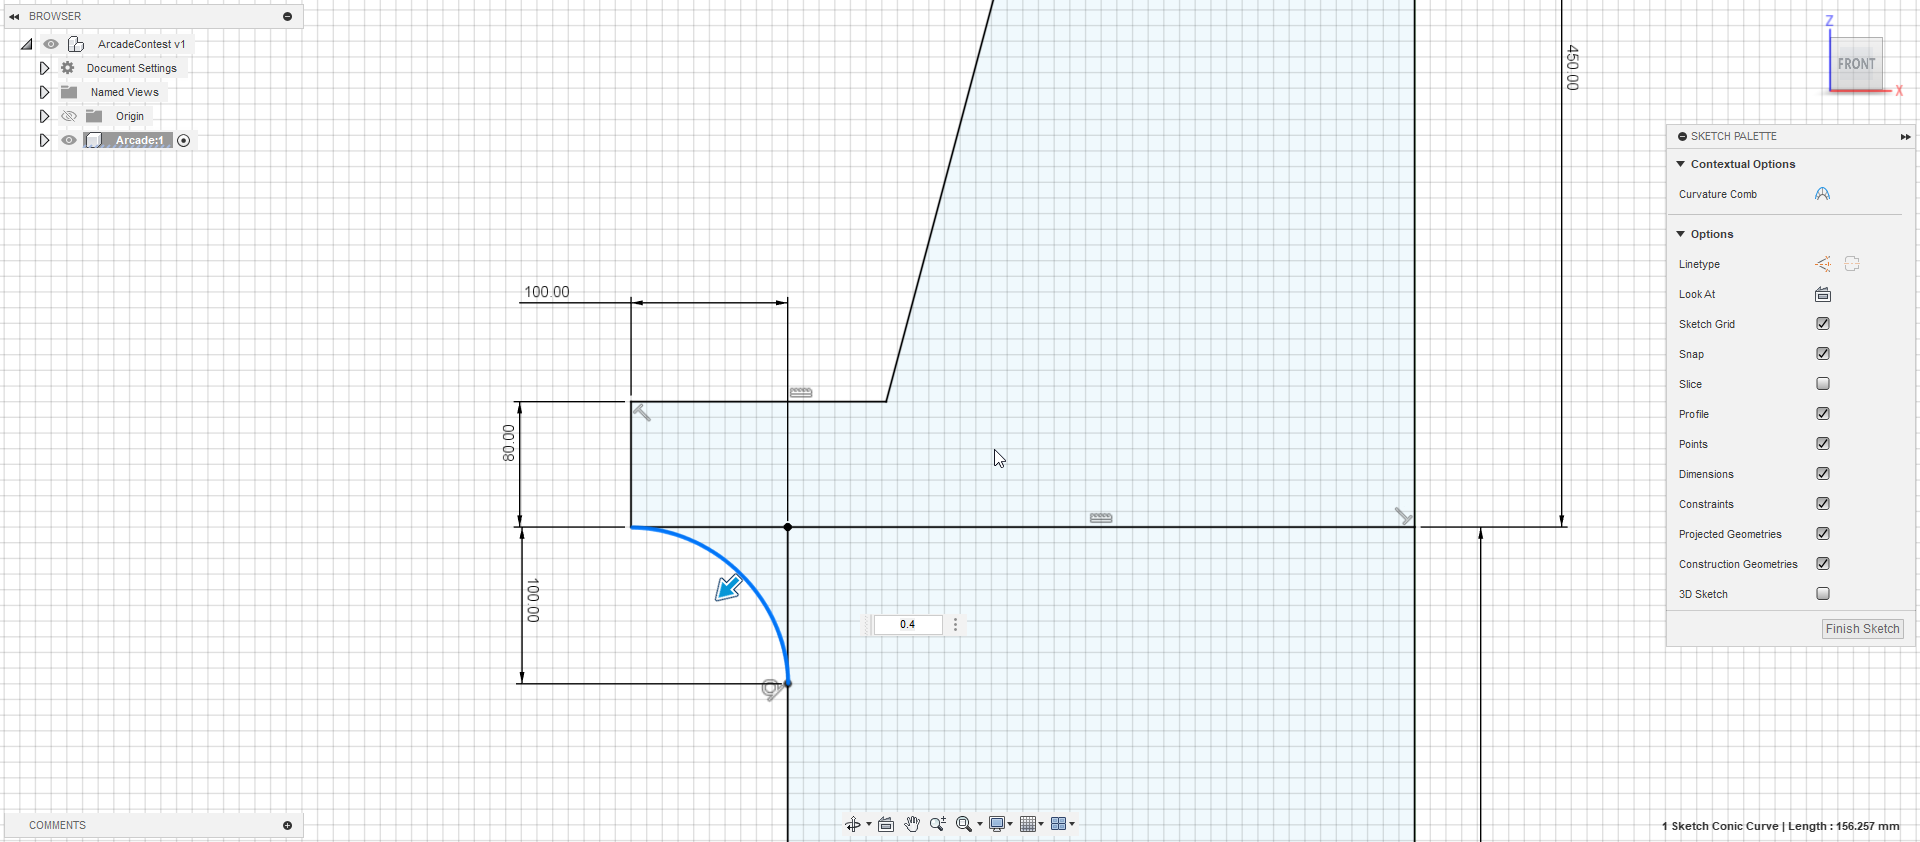Click the 450.00 vertical dimension

click(1572, 67)
